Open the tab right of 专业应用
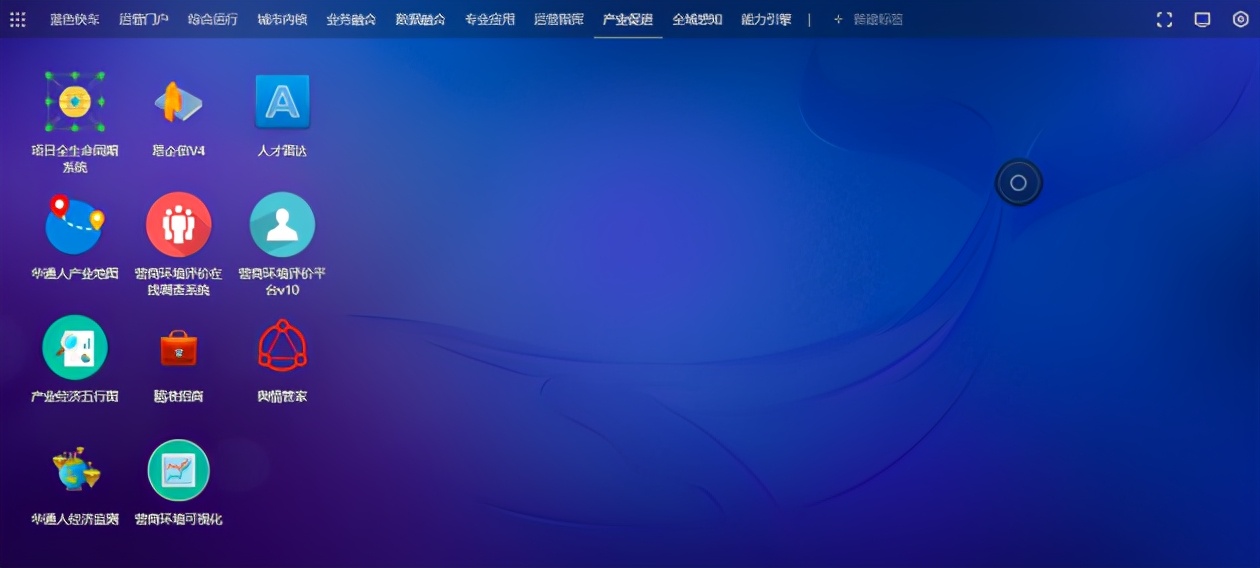Image resolution: width=1260 pixels, height=568 pixels. [559, 19]
